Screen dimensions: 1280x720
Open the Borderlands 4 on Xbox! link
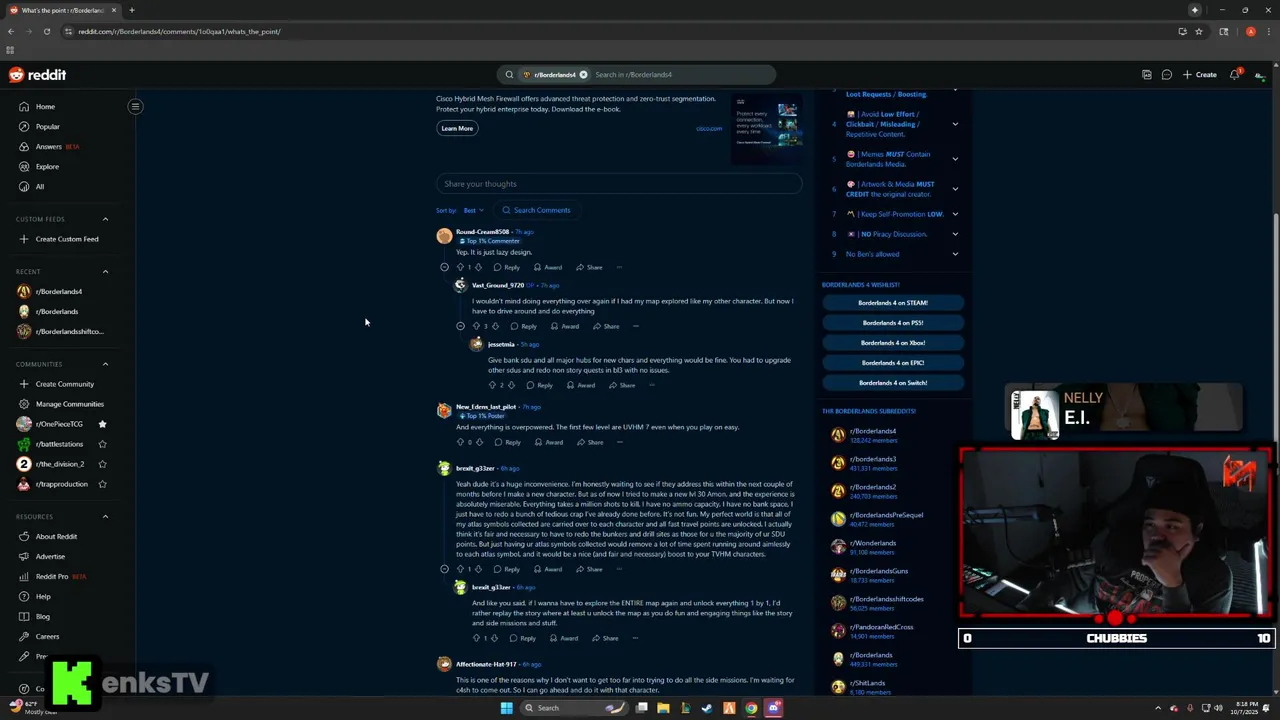coord(893,342)
